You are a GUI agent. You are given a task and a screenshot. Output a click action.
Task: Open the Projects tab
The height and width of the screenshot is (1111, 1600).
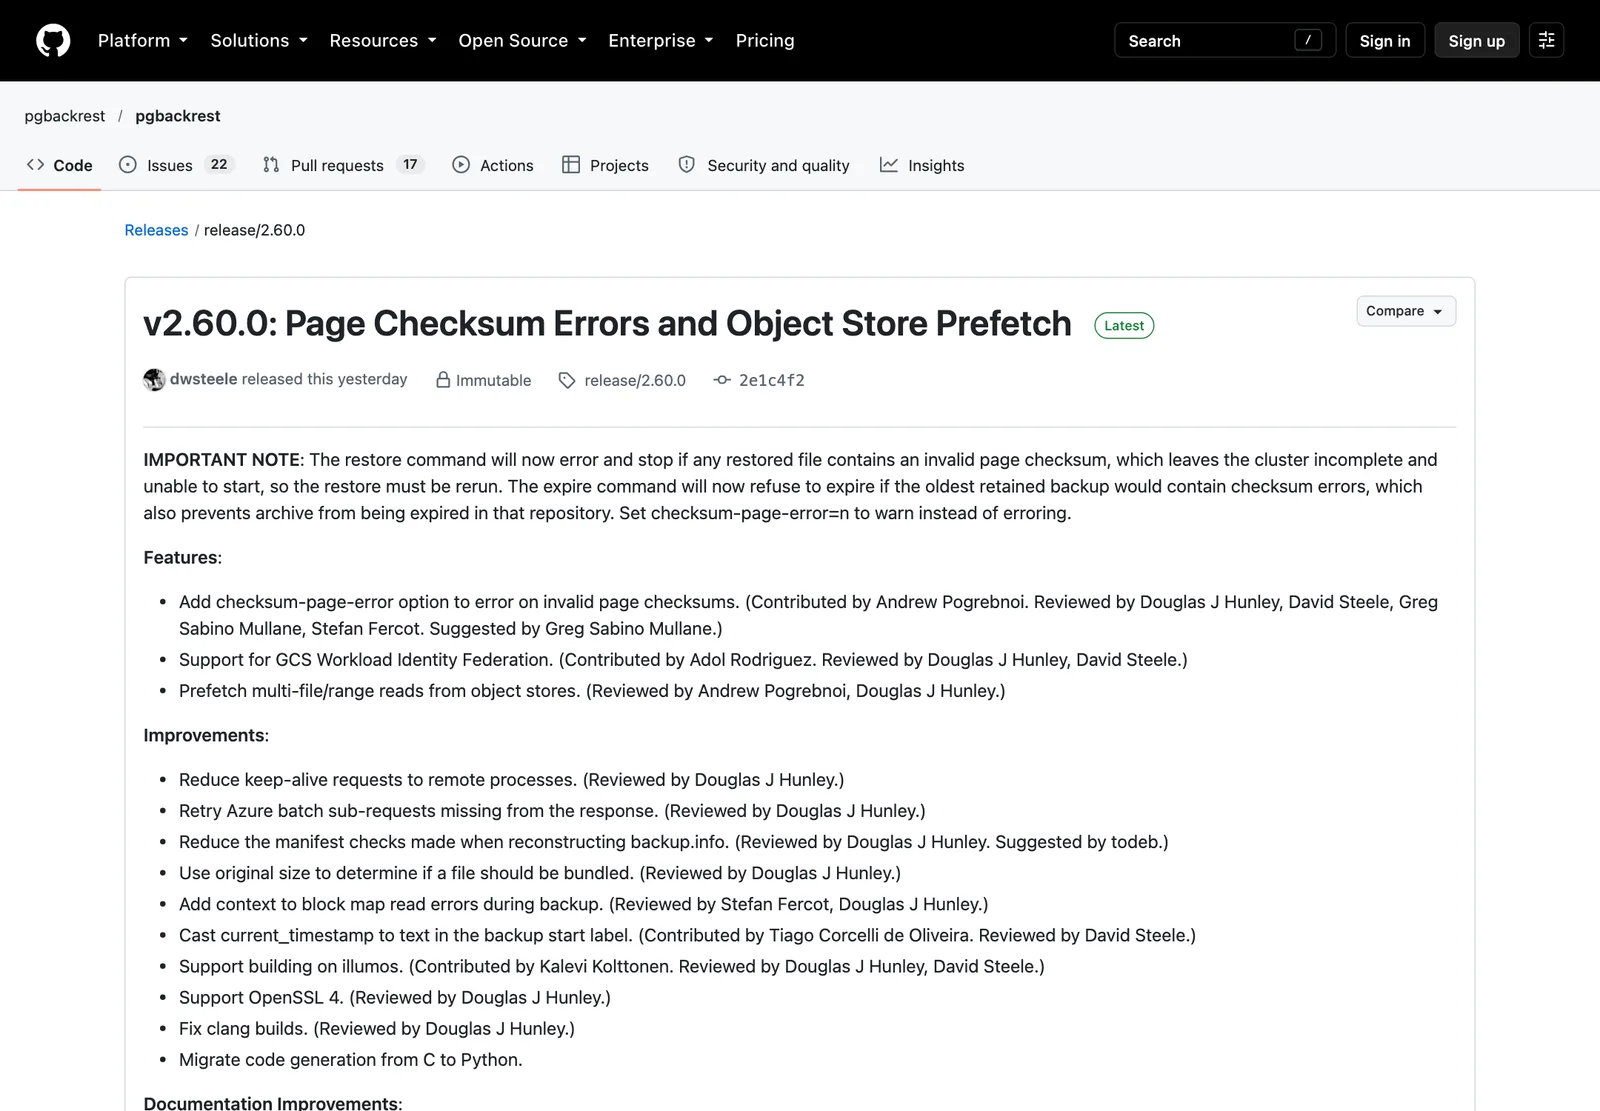tap(606, 166)
